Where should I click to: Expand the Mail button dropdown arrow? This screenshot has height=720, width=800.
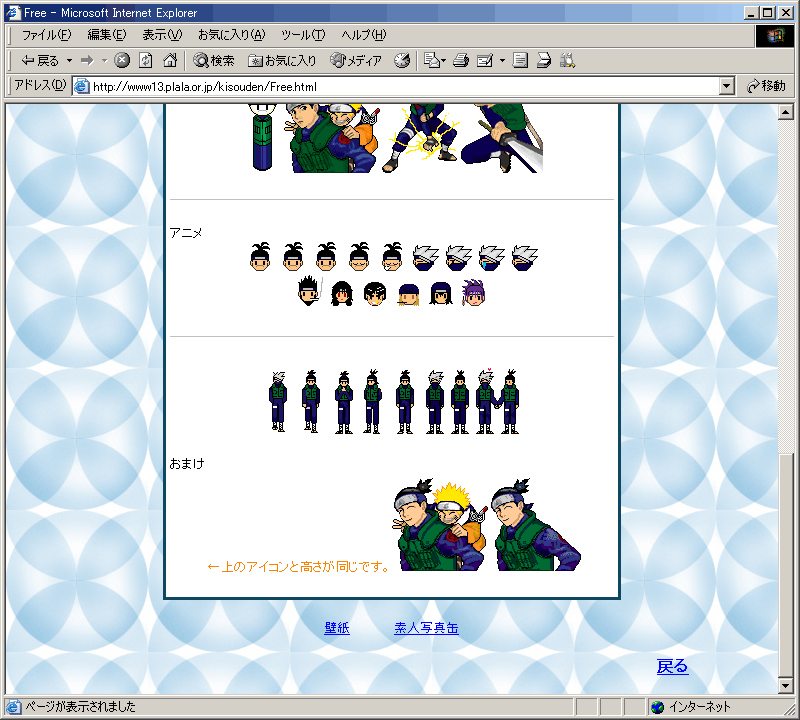point(443,61)
